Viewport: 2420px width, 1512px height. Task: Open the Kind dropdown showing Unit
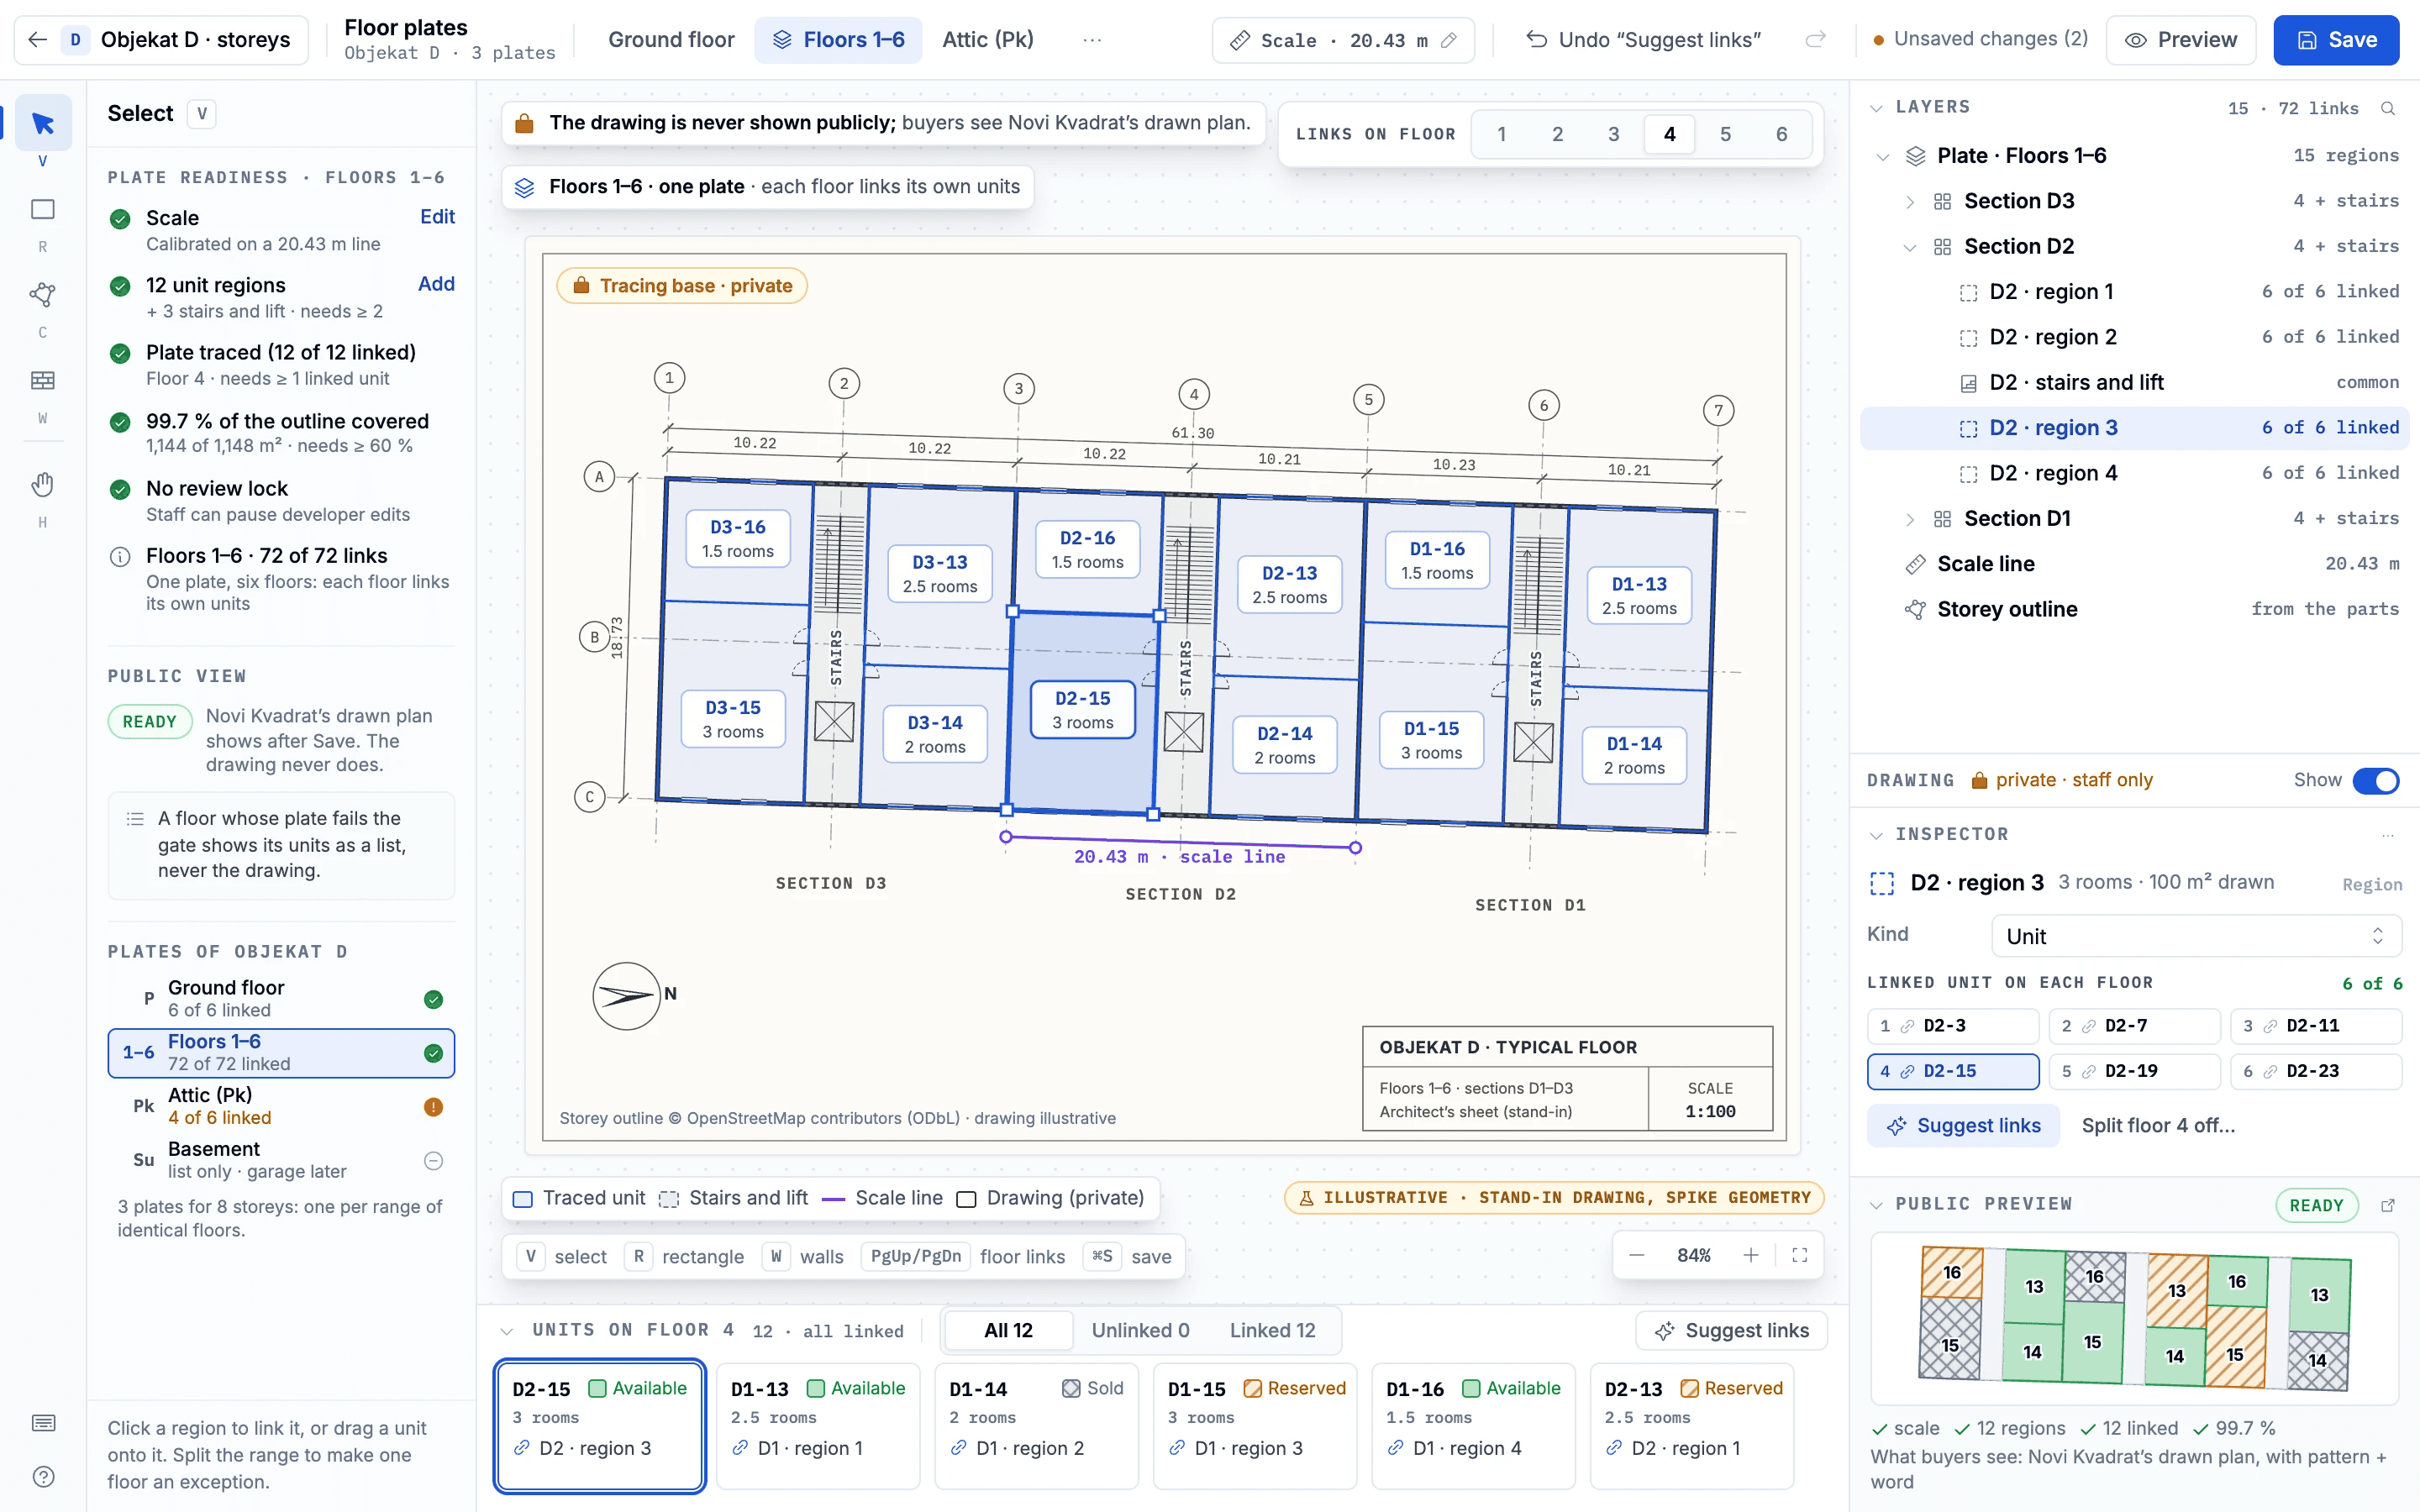[x=2196, y=936]
